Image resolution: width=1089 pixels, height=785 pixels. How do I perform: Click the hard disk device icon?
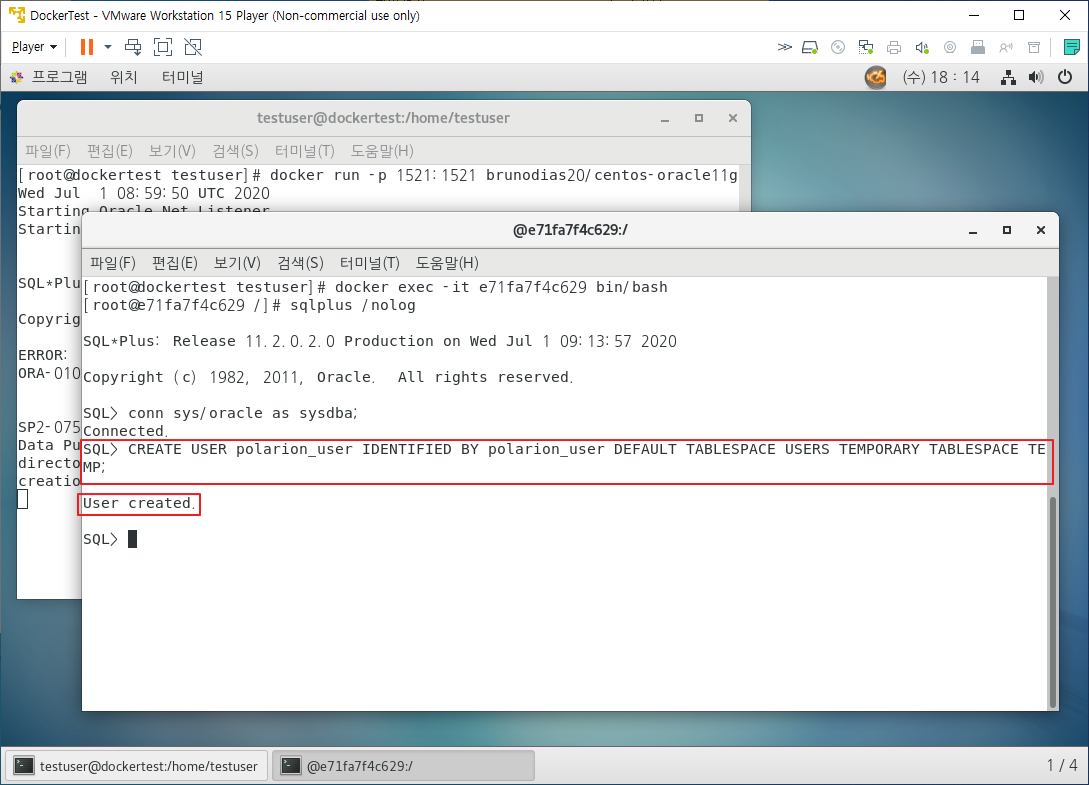point(810,47)
